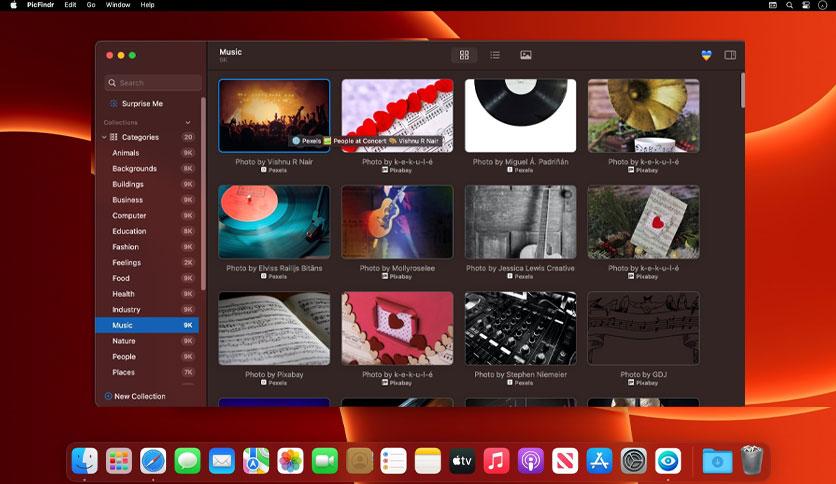Select the Education category

point(147,231)
